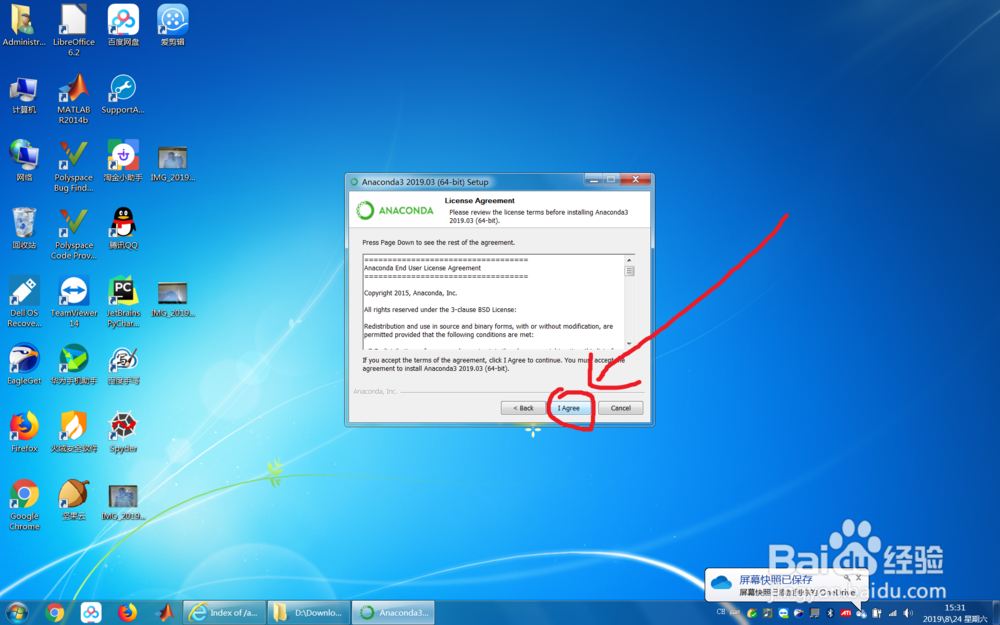This screenshot has height=625, width=1000.
Task: Select IMG_2019 thumbnail beside JetBrains PyCharm
Action: click(x=173, y=300)
